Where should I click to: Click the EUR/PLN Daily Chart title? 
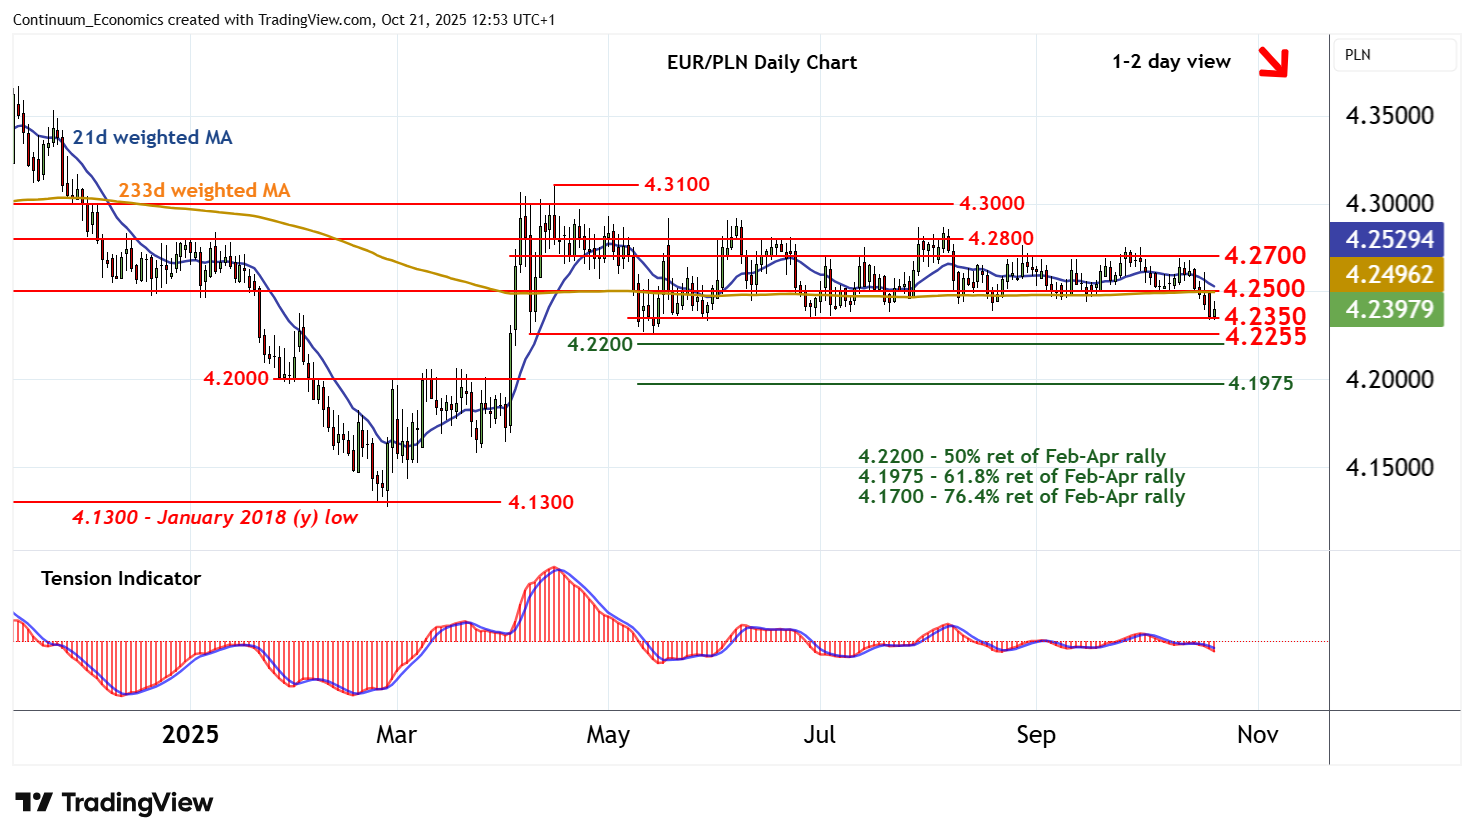click(761, 62)
